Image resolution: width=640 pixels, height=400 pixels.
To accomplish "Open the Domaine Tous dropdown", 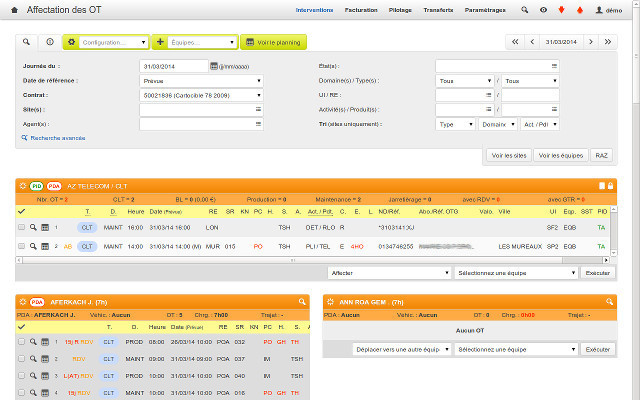I will (465, 81).
